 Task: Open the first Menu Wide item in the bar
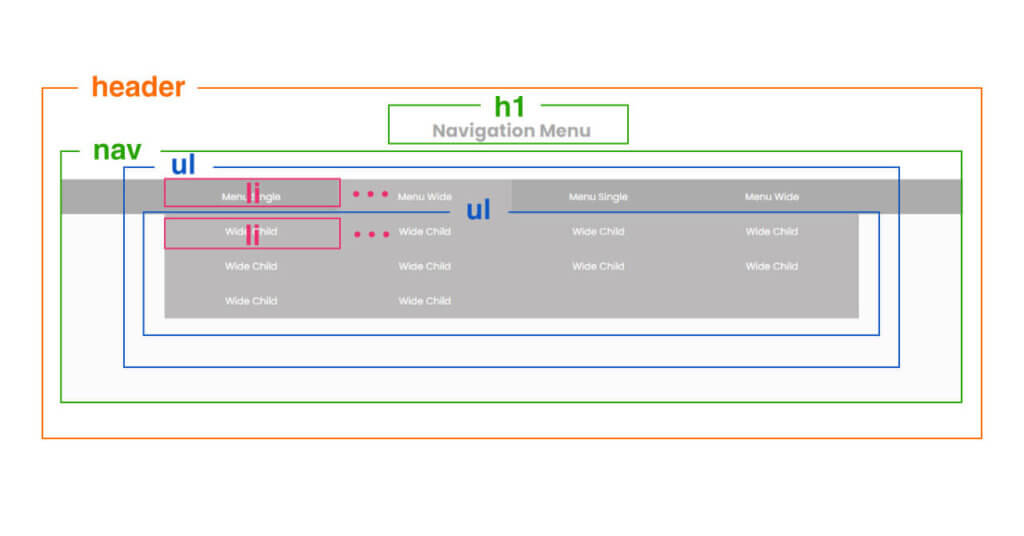tap(425, 197)
